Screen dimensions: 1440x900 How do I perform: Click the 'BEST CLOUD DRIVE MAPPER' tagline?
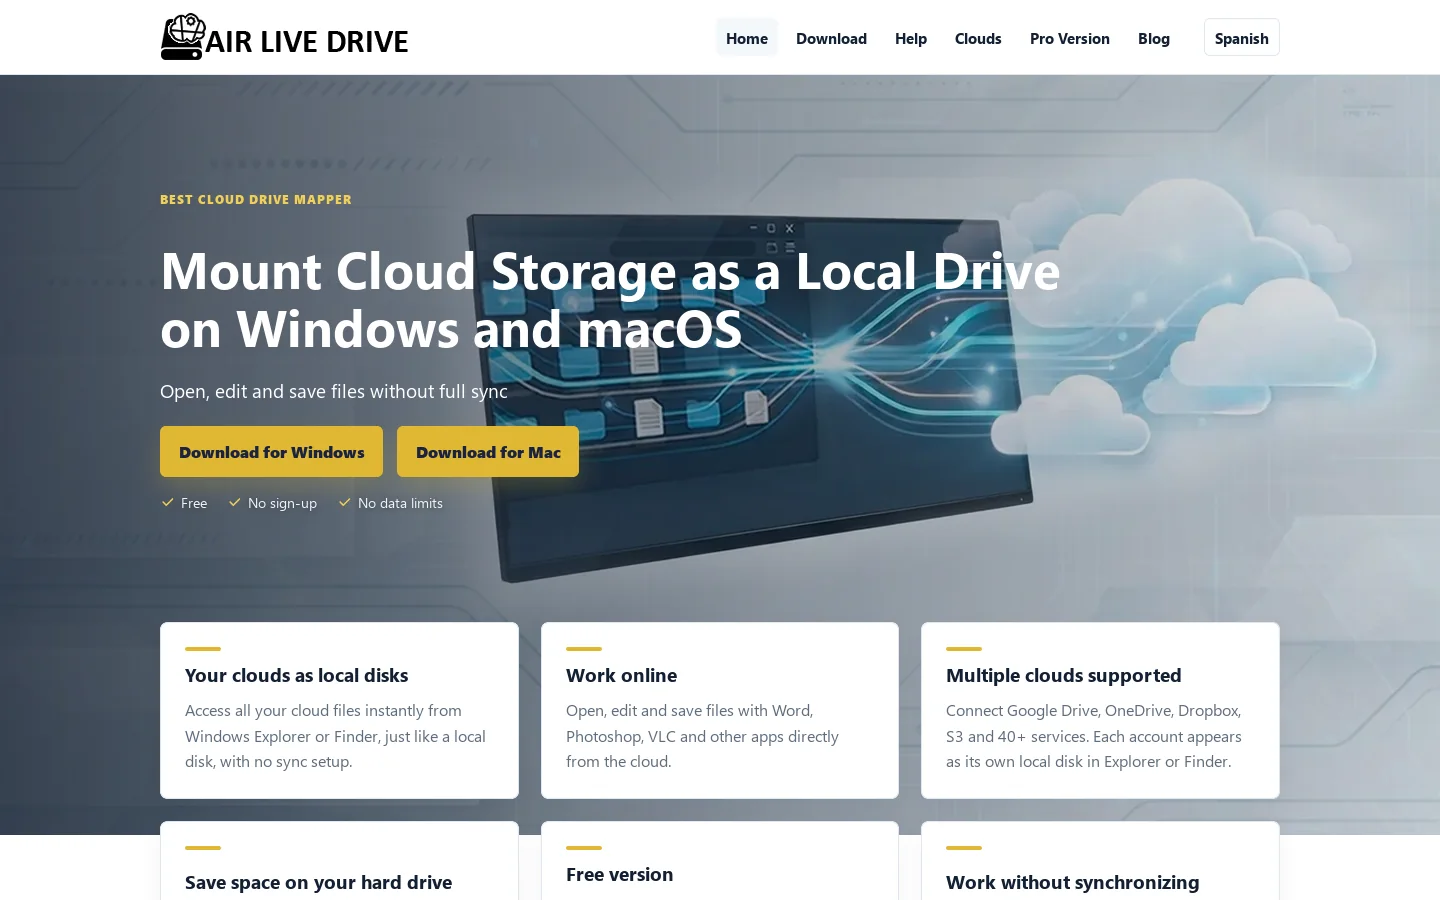pos(256,199)
